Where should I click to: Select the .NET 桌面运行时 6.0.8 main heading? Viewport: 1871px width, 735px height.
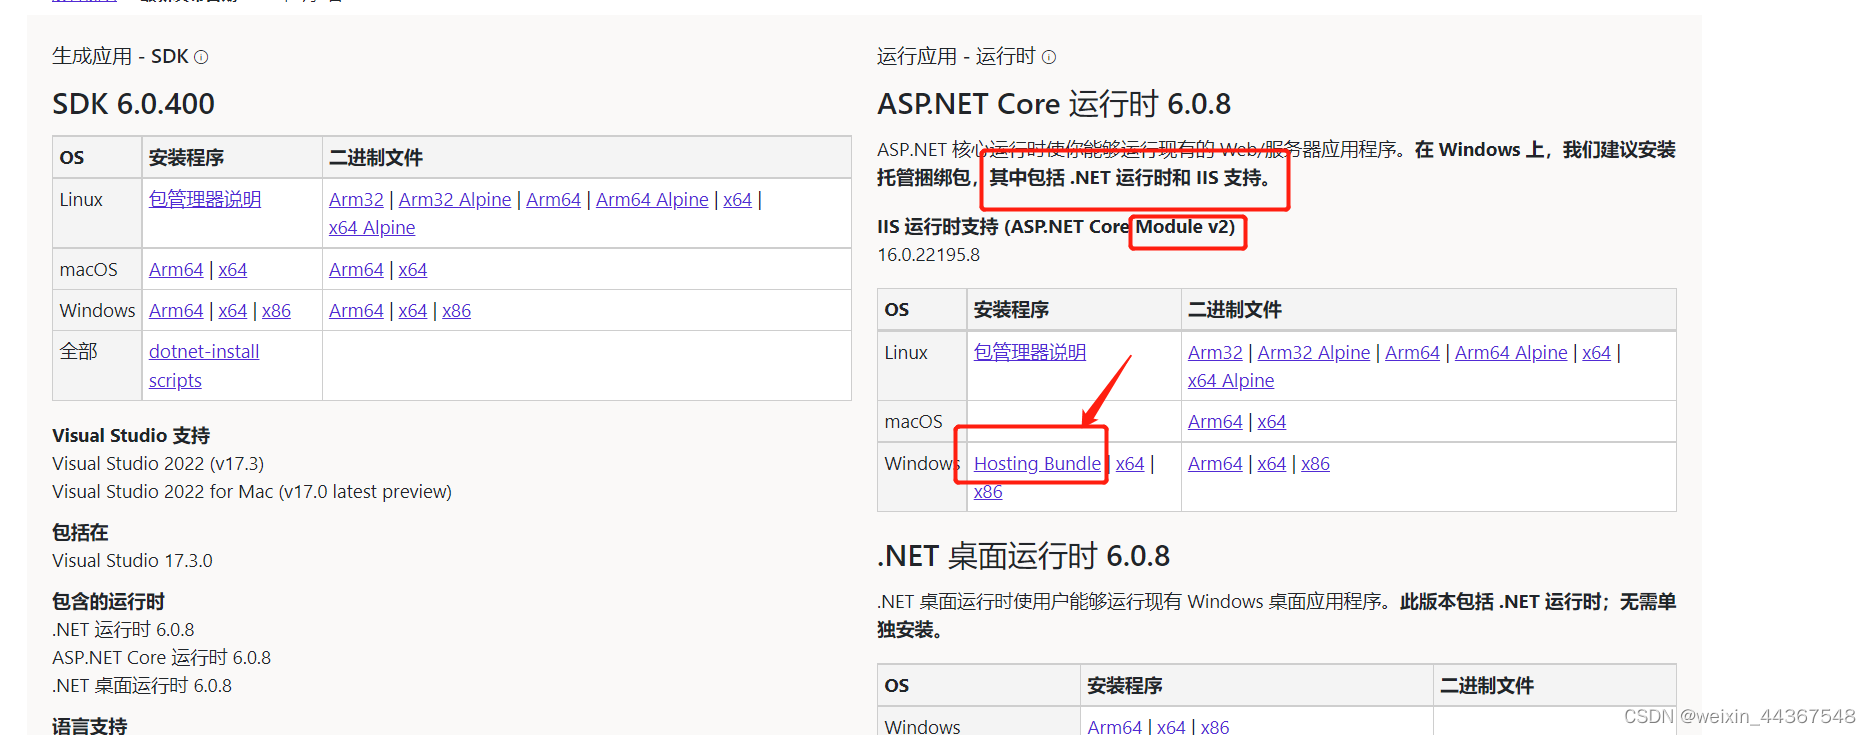click(x=1023, y=556)
